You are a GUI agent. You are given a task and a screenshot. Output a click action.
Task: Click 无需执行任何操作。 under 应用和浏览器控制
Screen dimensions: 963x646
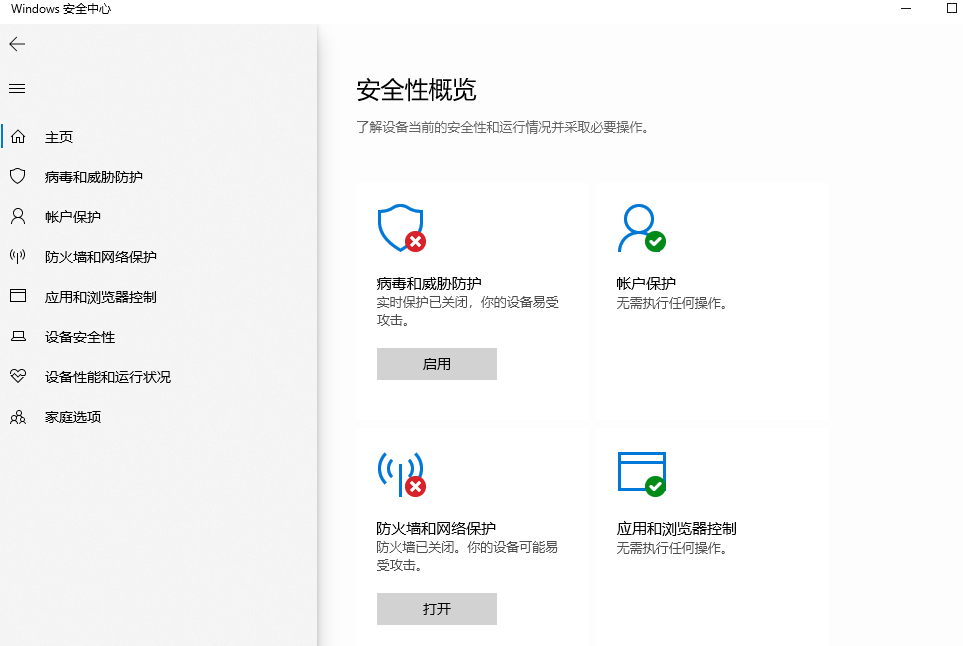672,548
